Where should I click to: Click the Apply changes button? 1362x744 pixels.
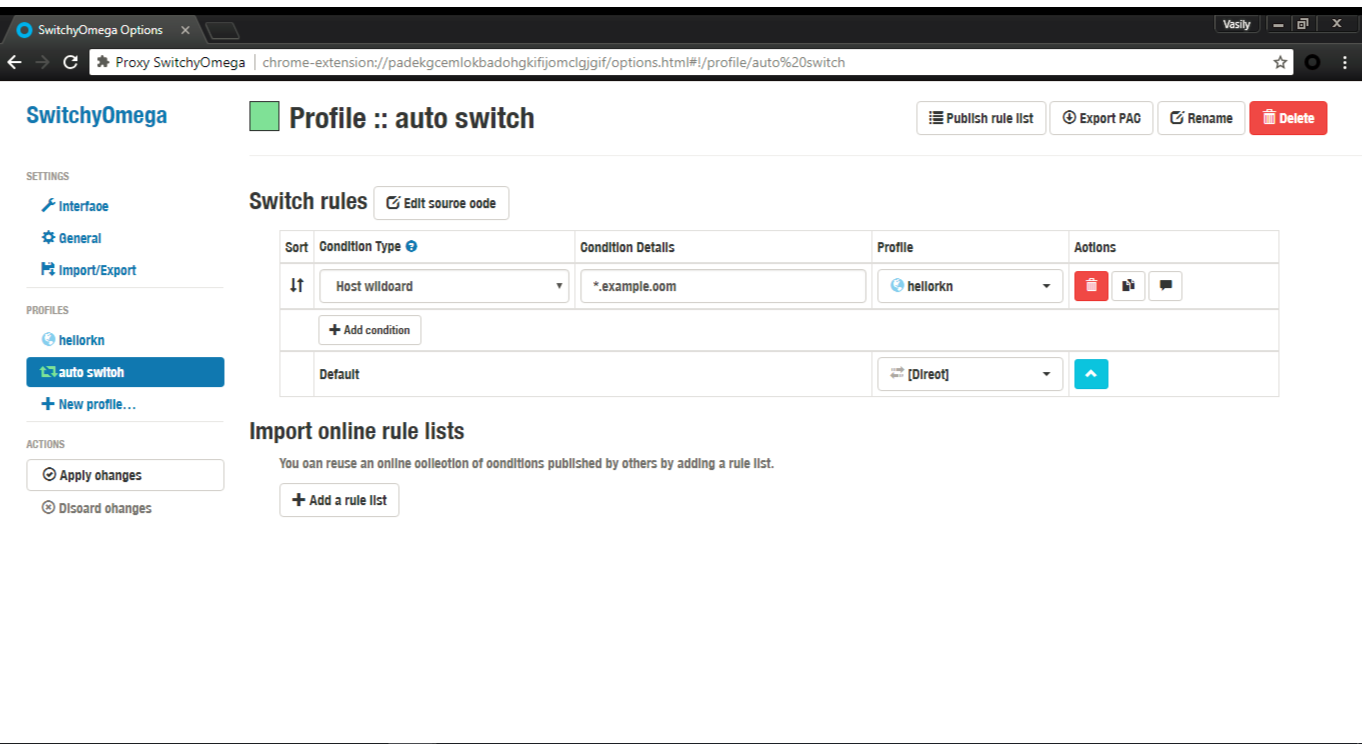pos(125,475)
